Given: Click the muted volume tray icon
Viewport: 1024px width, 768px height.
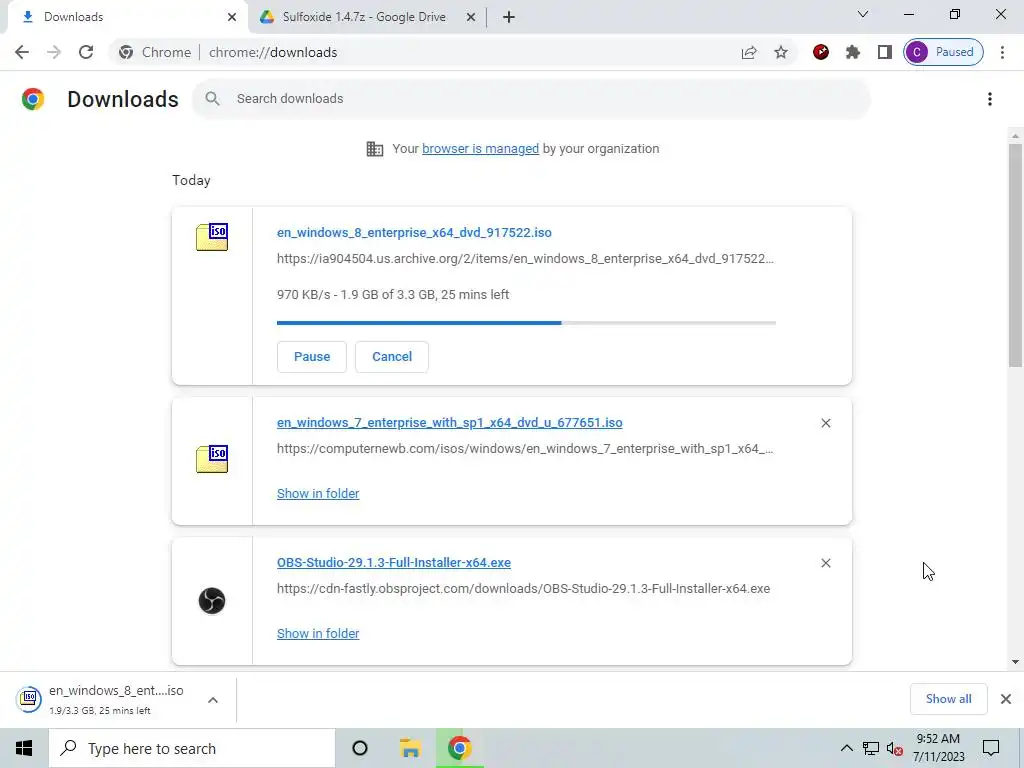Looking at the screenshot, I should click(x=895, y=748).
